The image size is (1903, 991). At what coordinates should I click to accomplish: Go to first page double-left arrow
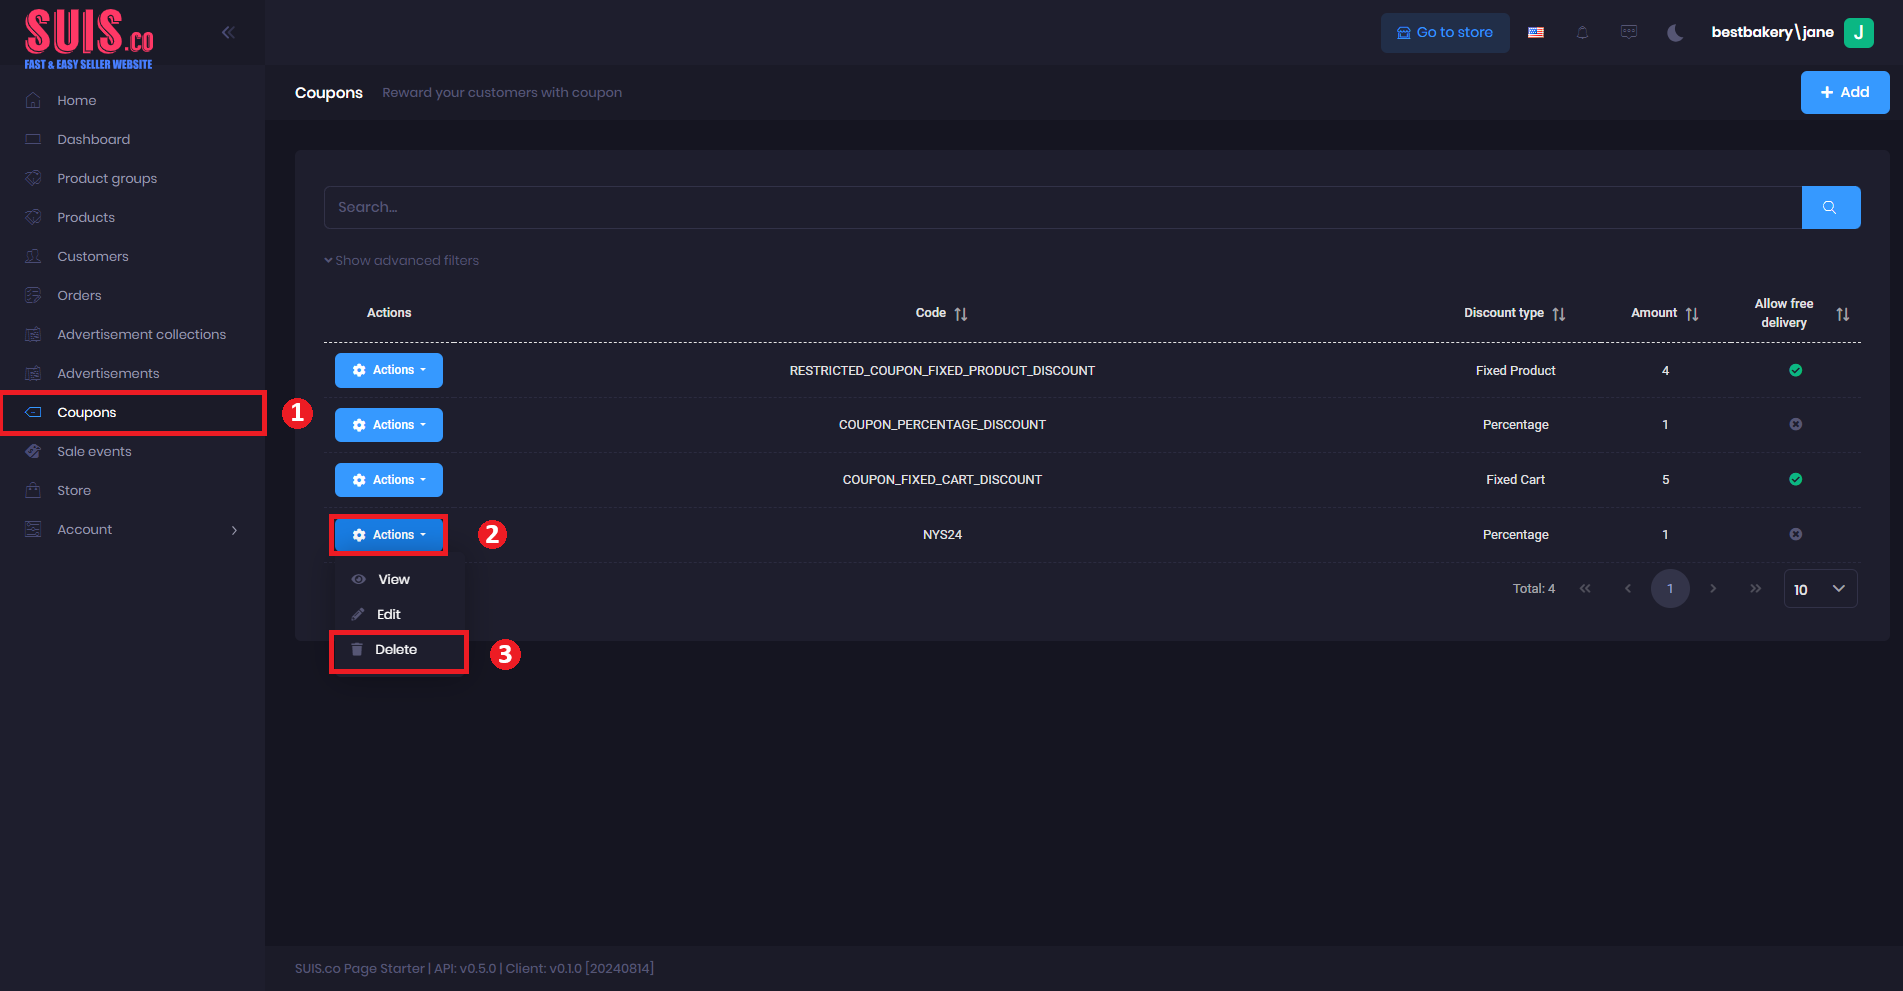(x=1585, y=588)
